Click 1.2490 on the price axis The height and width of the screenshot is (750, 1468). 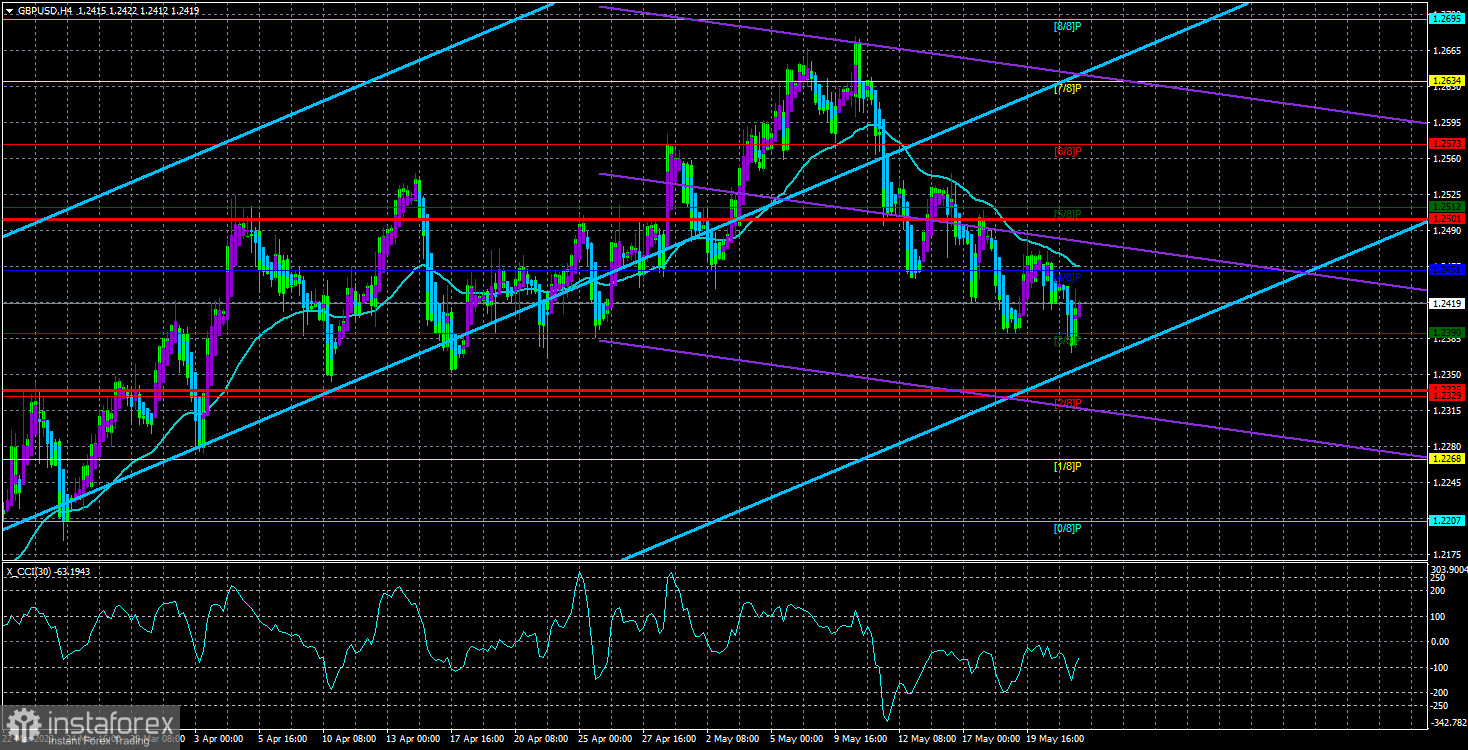point(1448,231)
